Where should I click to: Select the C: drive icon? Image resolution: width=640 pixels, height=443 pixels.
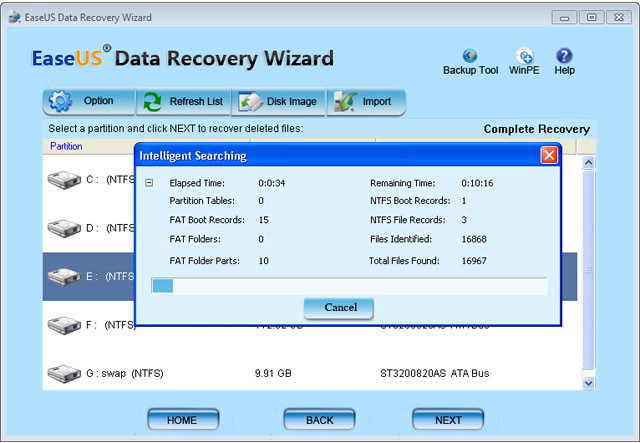[64, 180]
